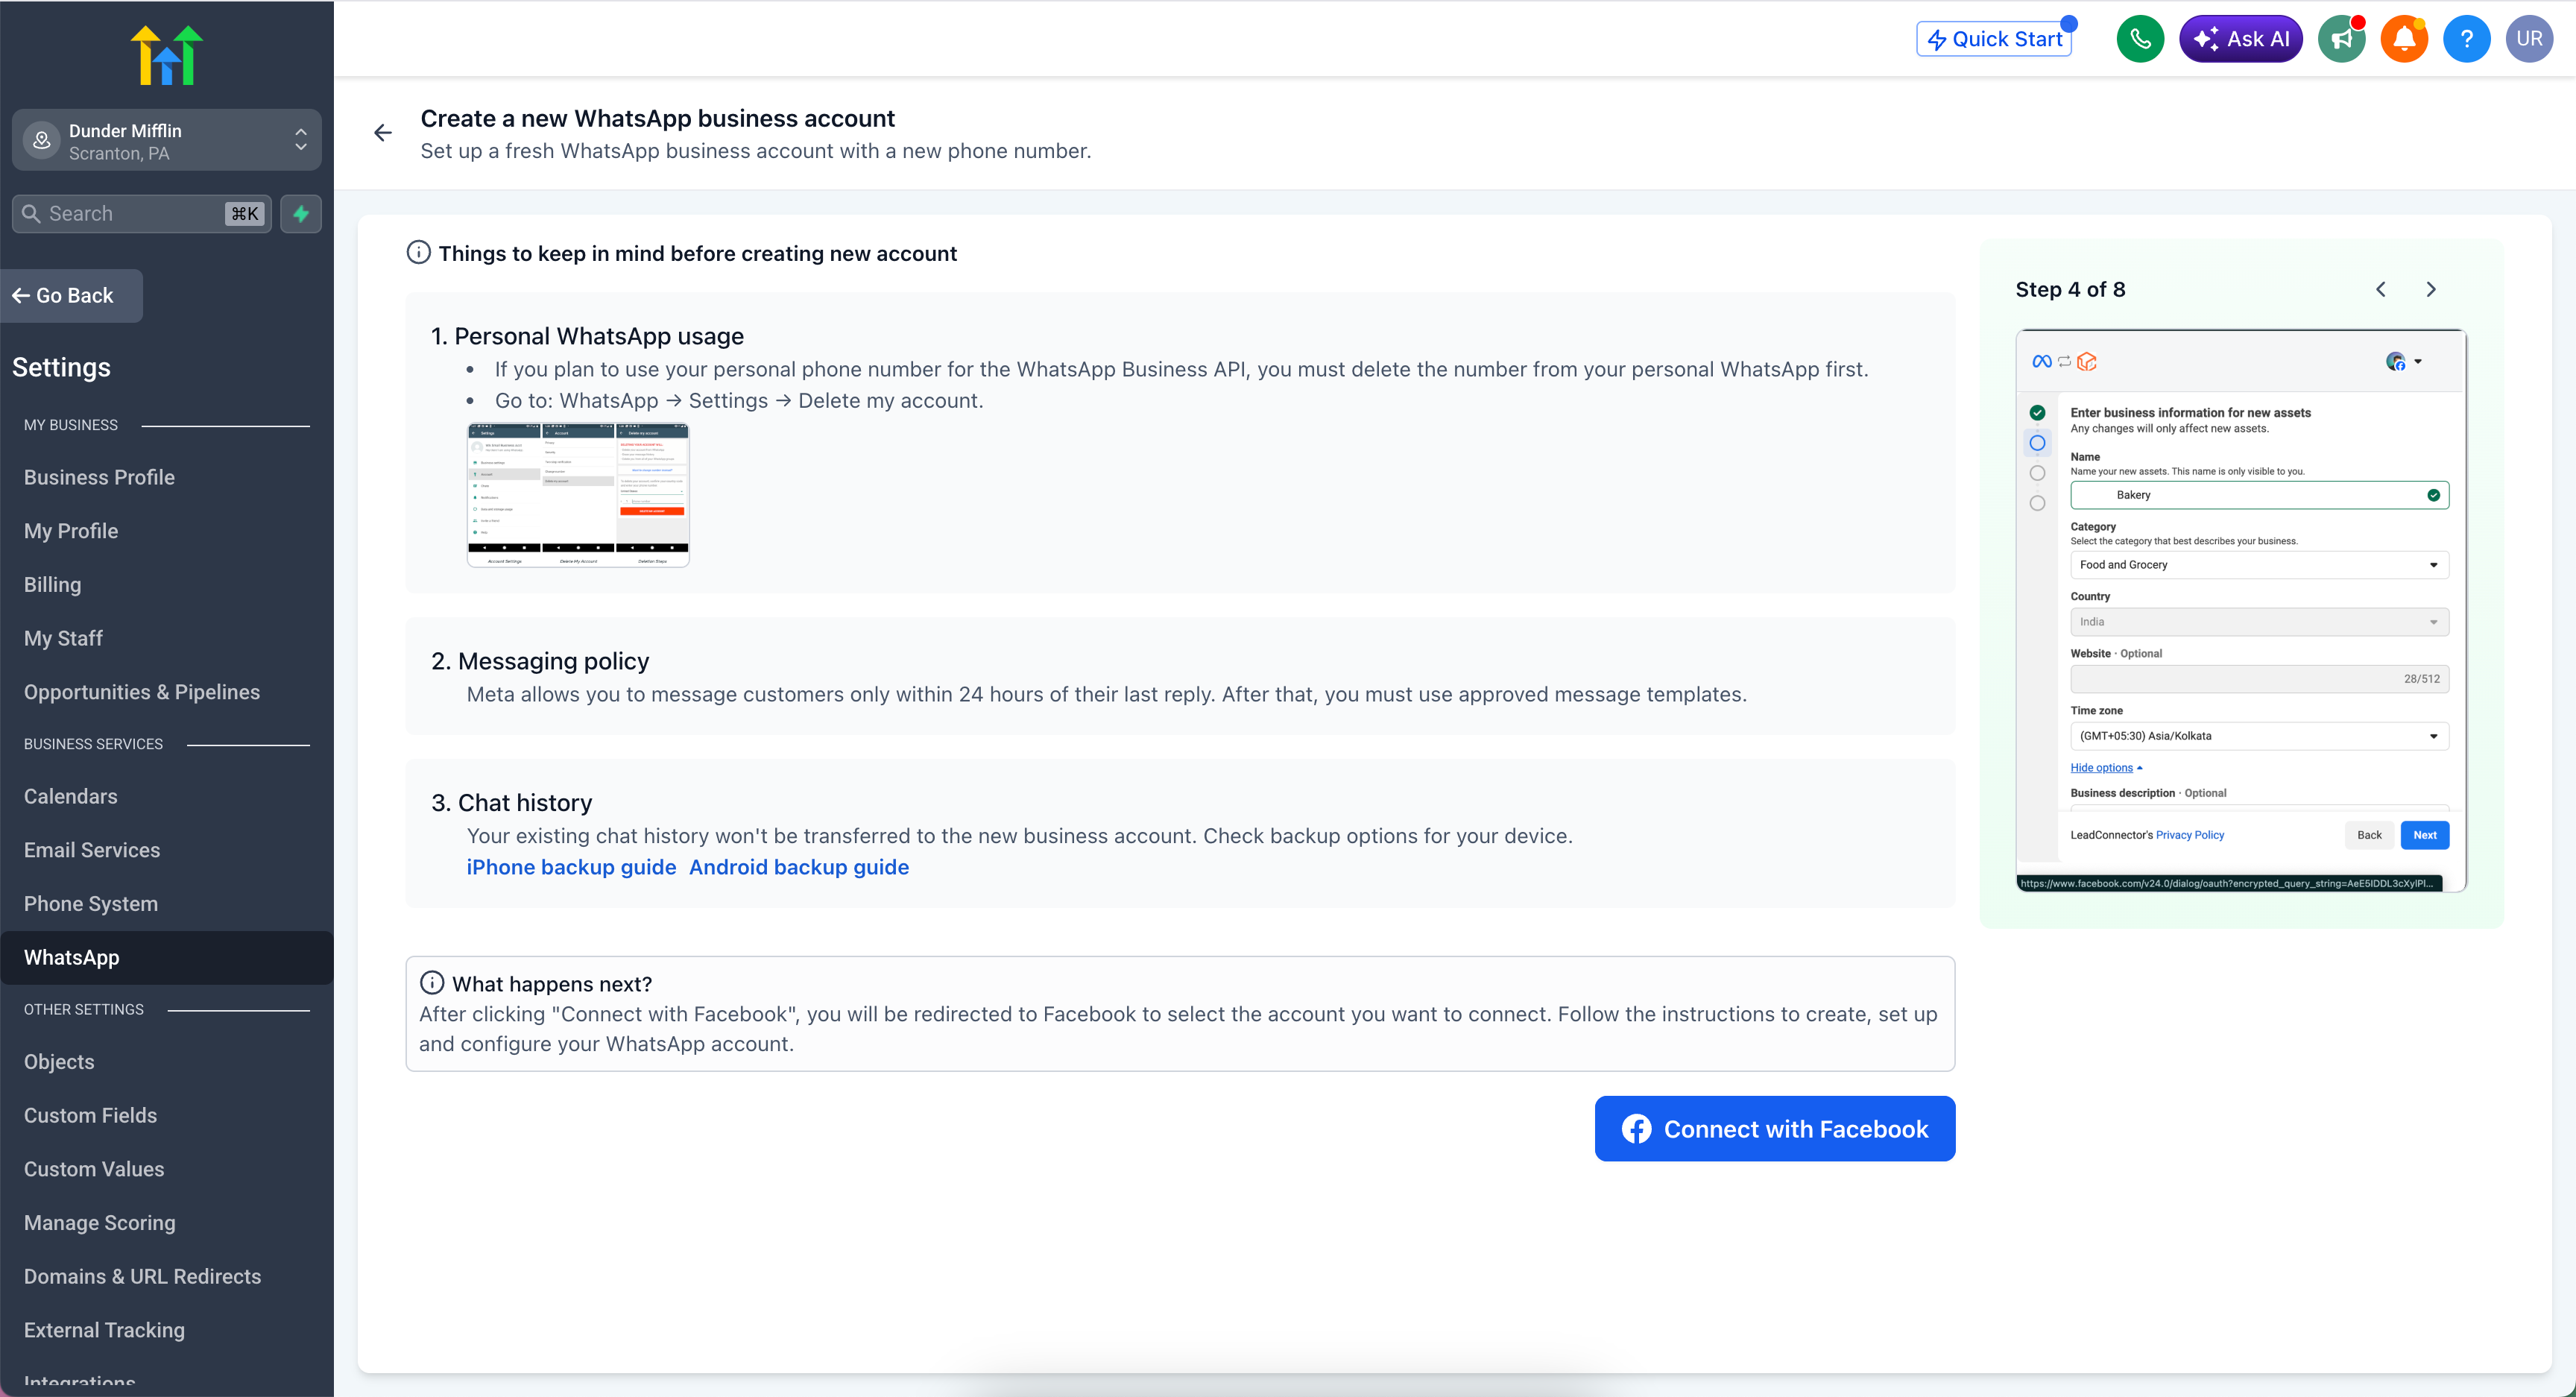Open Business Profile in settings sidebar
2576x1397 pixels.
point(99,477)
